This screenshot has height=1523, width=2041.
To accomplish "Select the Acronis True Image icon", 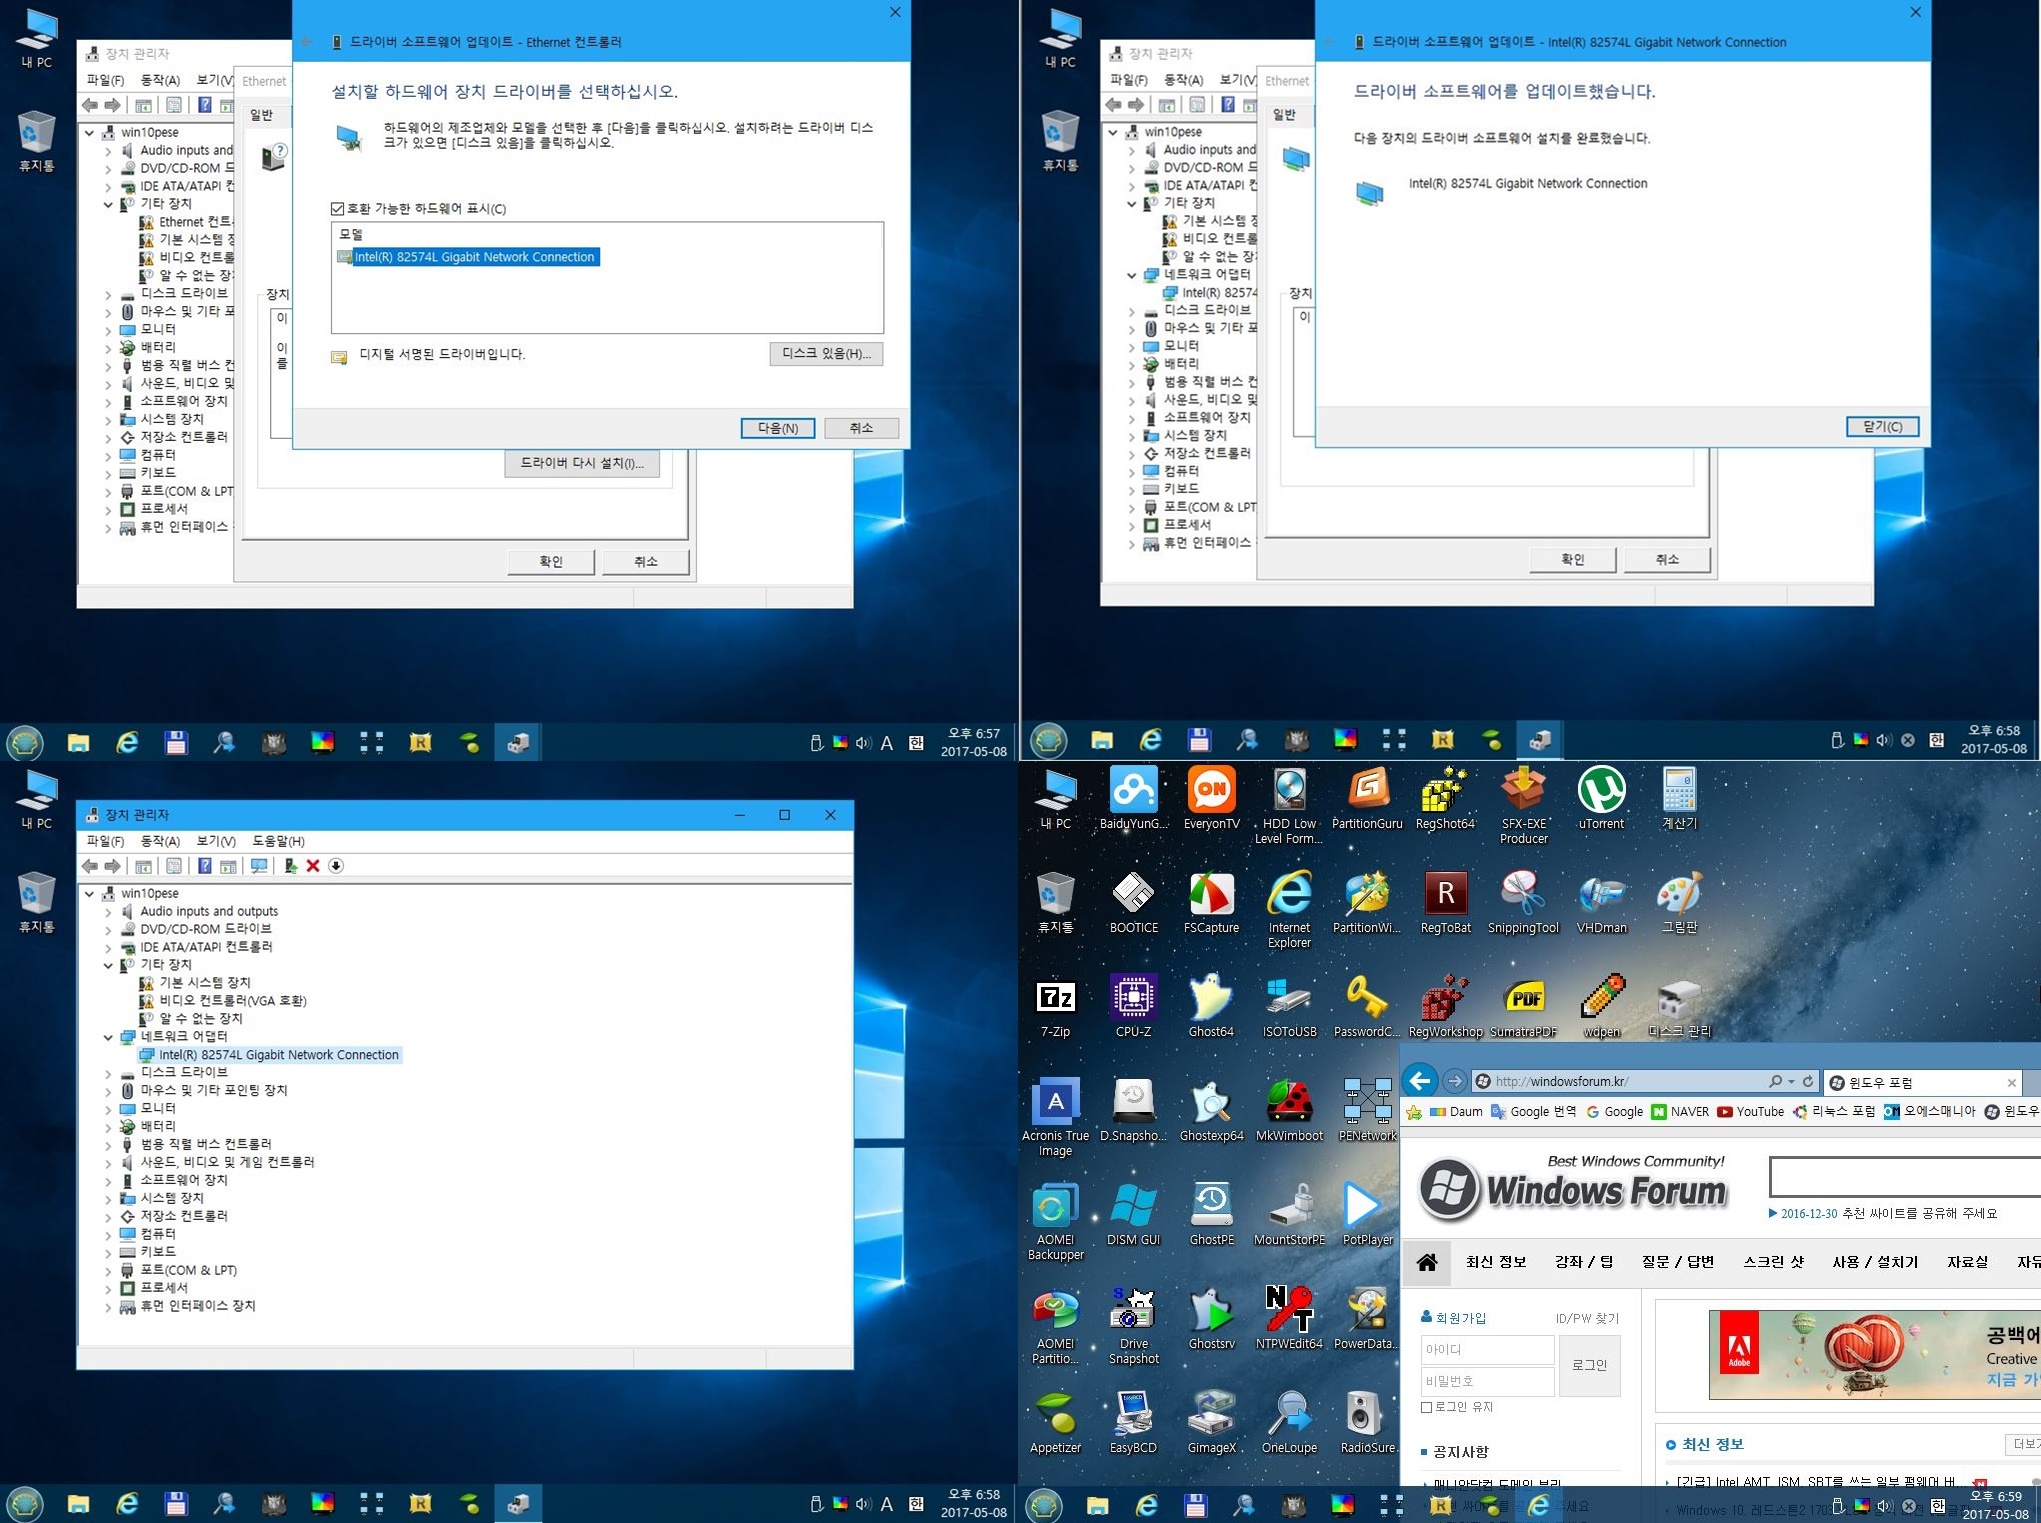I will coord(1055,1117).
